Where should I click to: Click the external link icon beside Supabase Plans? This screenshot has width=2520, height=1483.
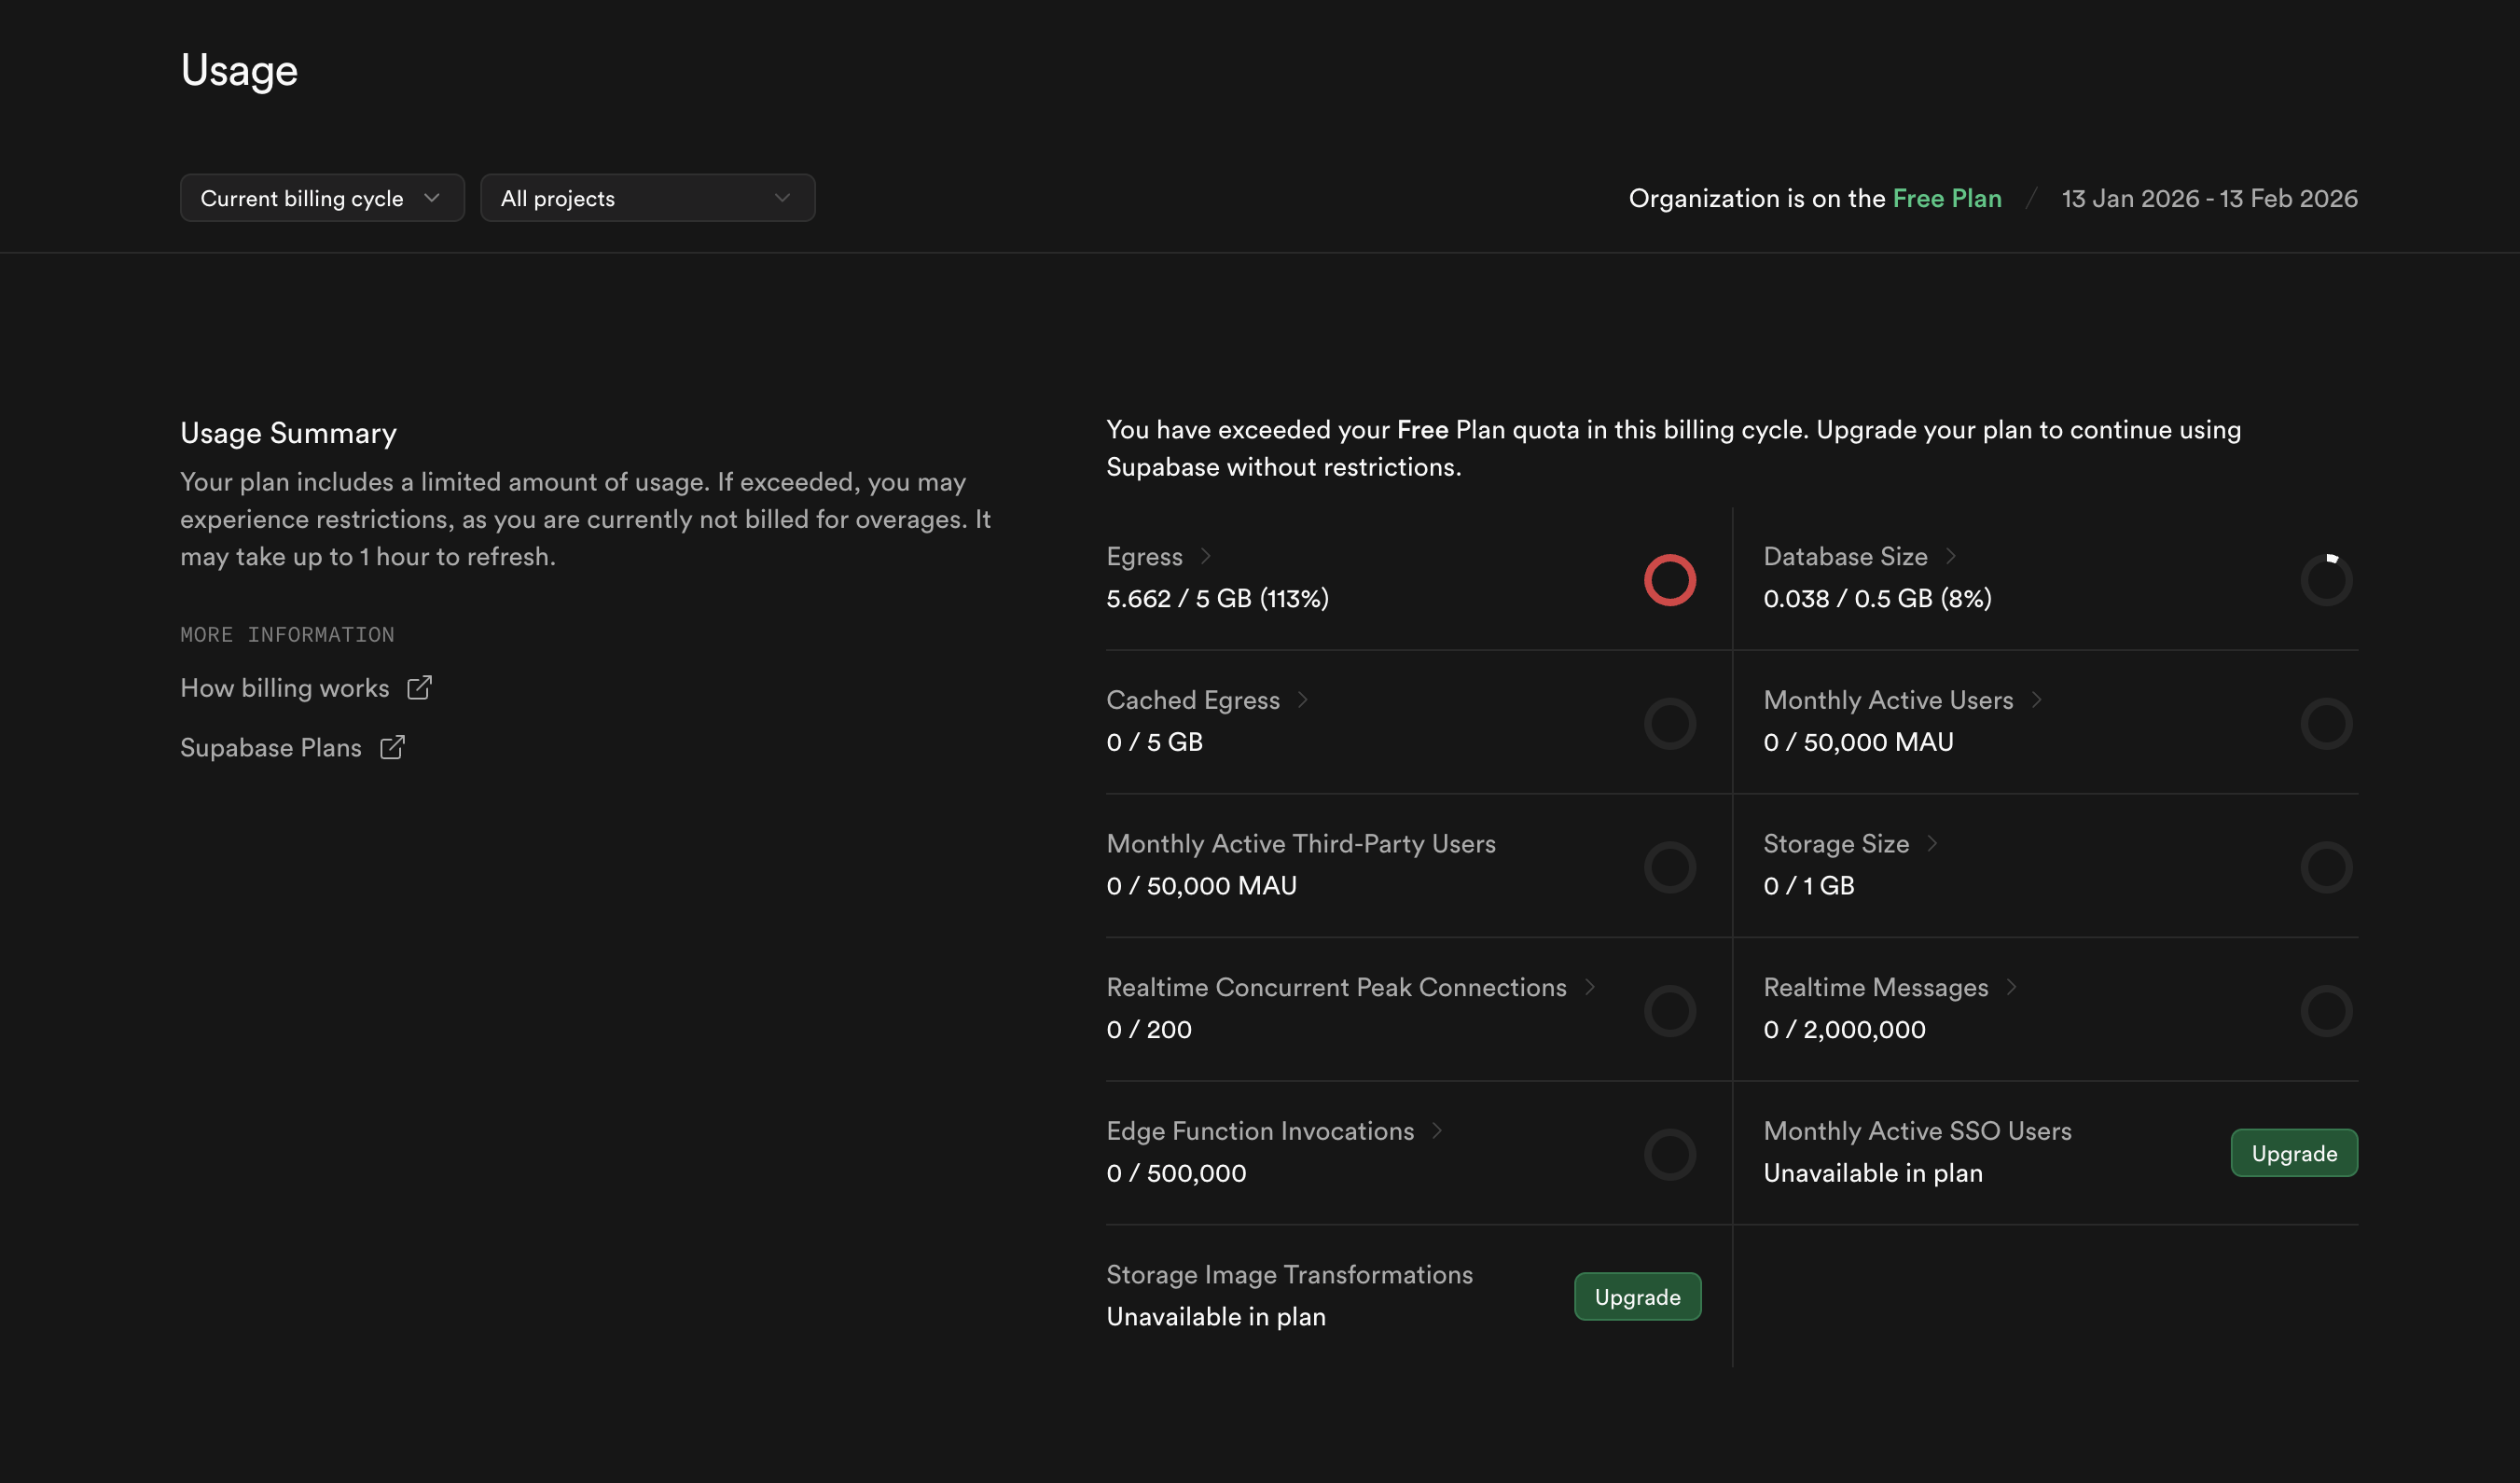coord(391,747)
